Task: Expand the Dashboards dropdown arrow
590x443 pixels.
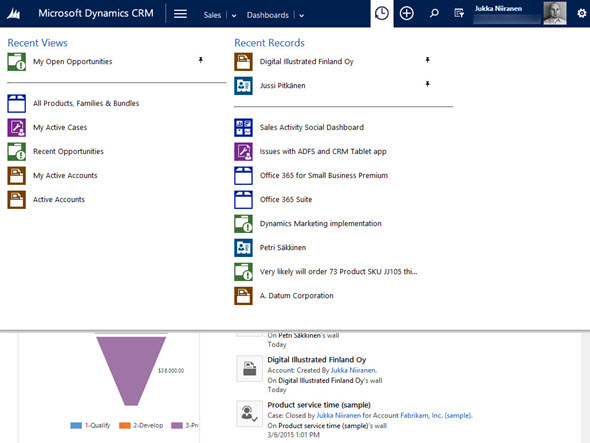Action: [301, 15]
